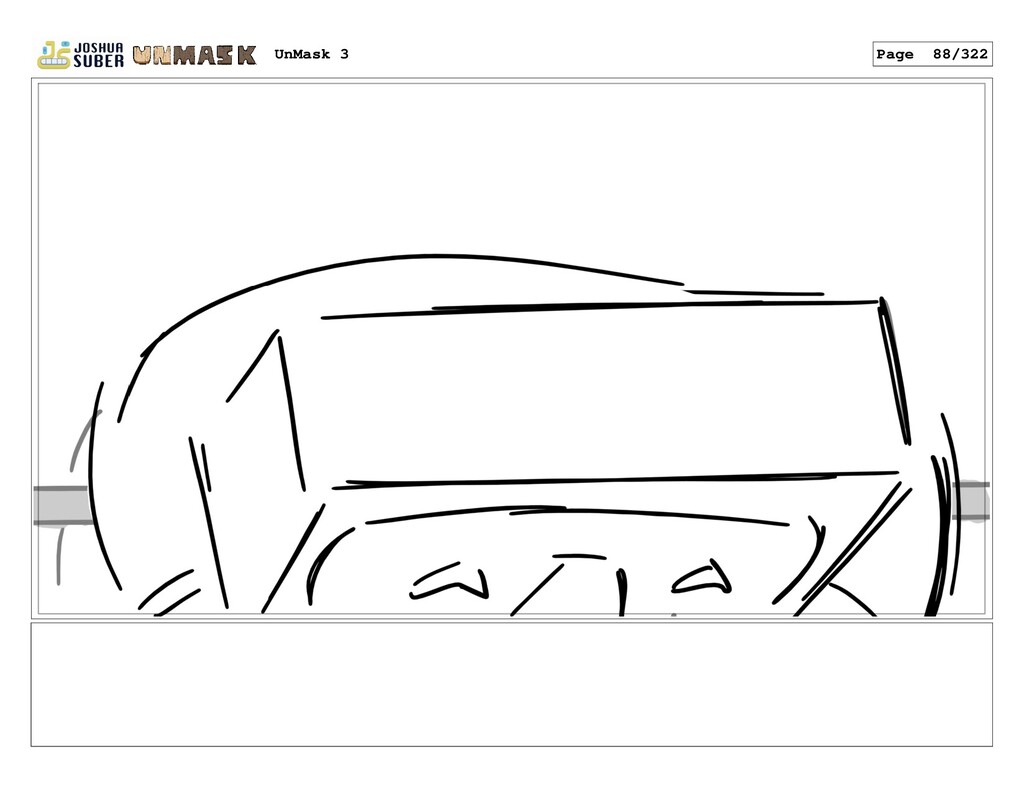Image resolution: width=1024 pixels, height=793 pixels.
Task: Click the storyboard sketch panel
Action: [x=511, y=349]
